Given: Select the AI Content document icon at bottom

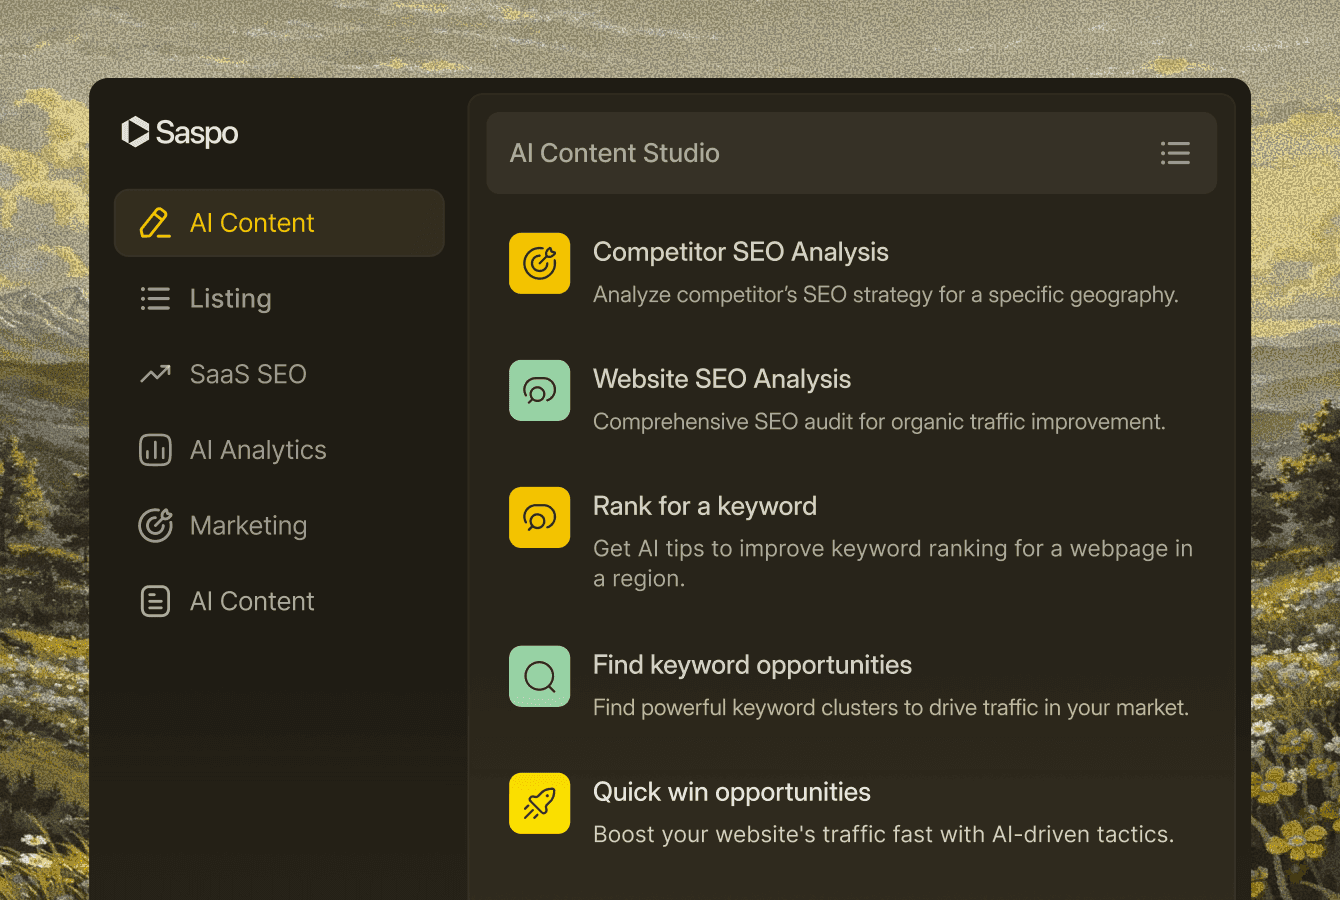Looking at the screenshot, I should tap(155, 600).
